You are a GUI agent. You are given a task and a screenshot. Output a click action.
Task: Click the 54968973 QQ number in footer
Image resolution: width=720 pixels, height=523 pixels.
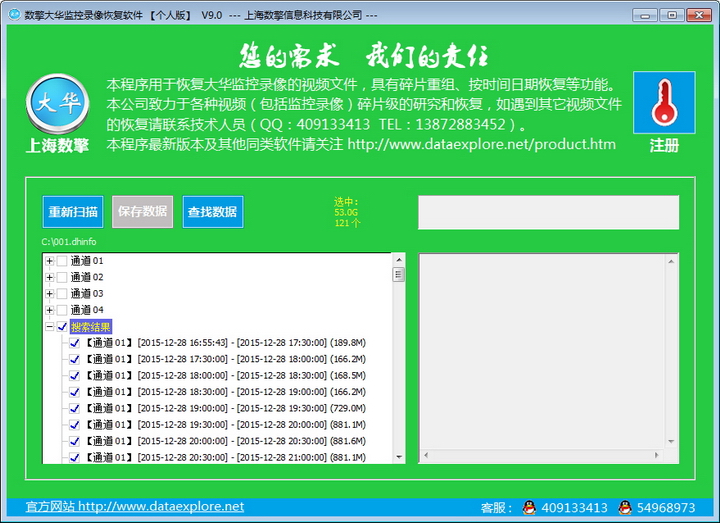click(x=666, y=507)
